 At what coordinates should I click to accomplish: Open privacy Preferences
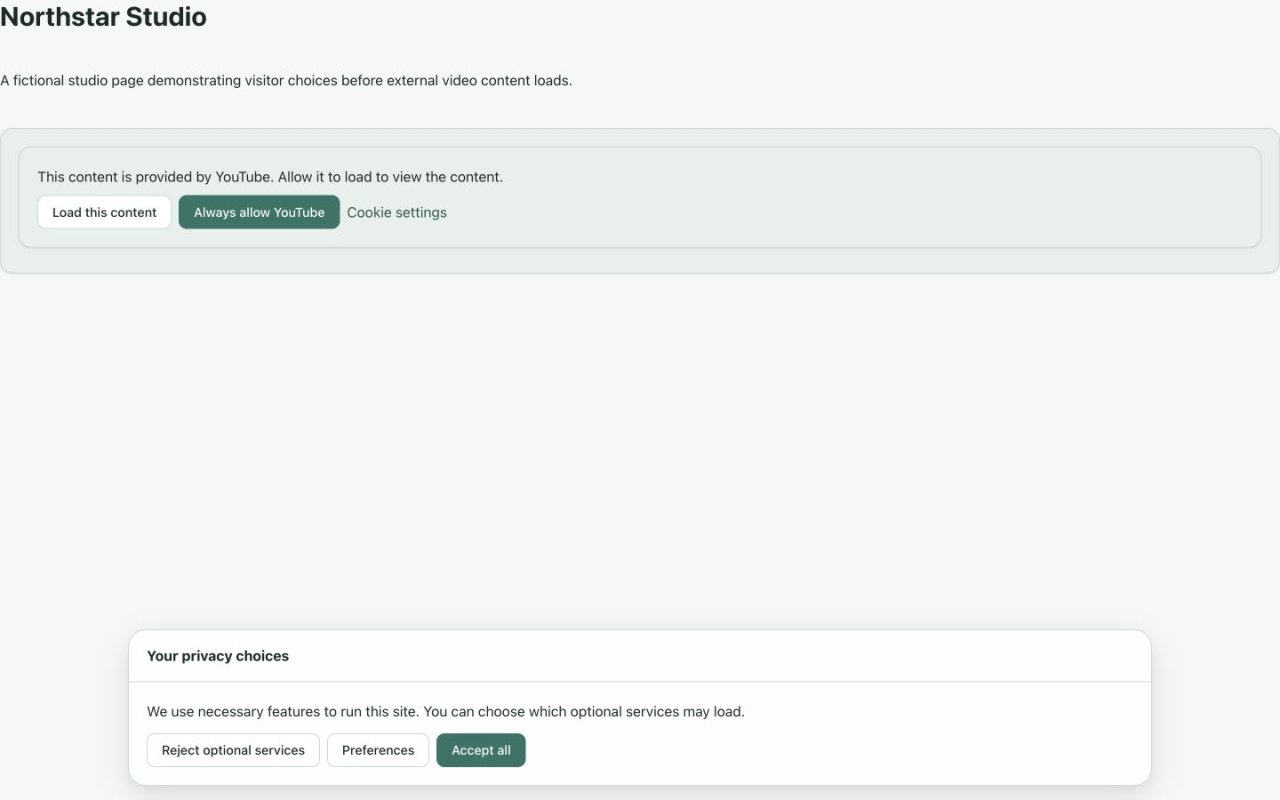(x=378, y=750)
